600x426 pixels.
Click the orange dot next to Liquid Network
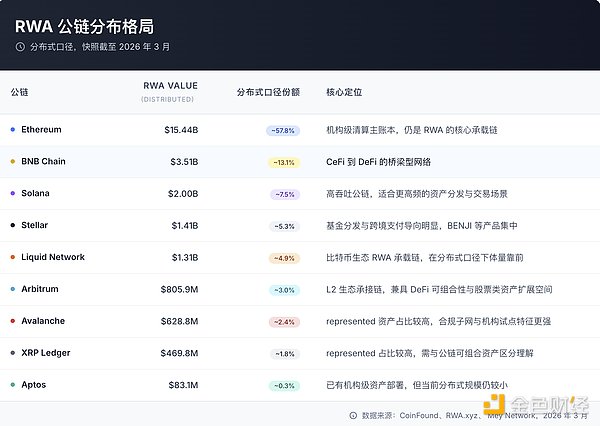pyautogui.click(x=12, y=258)
